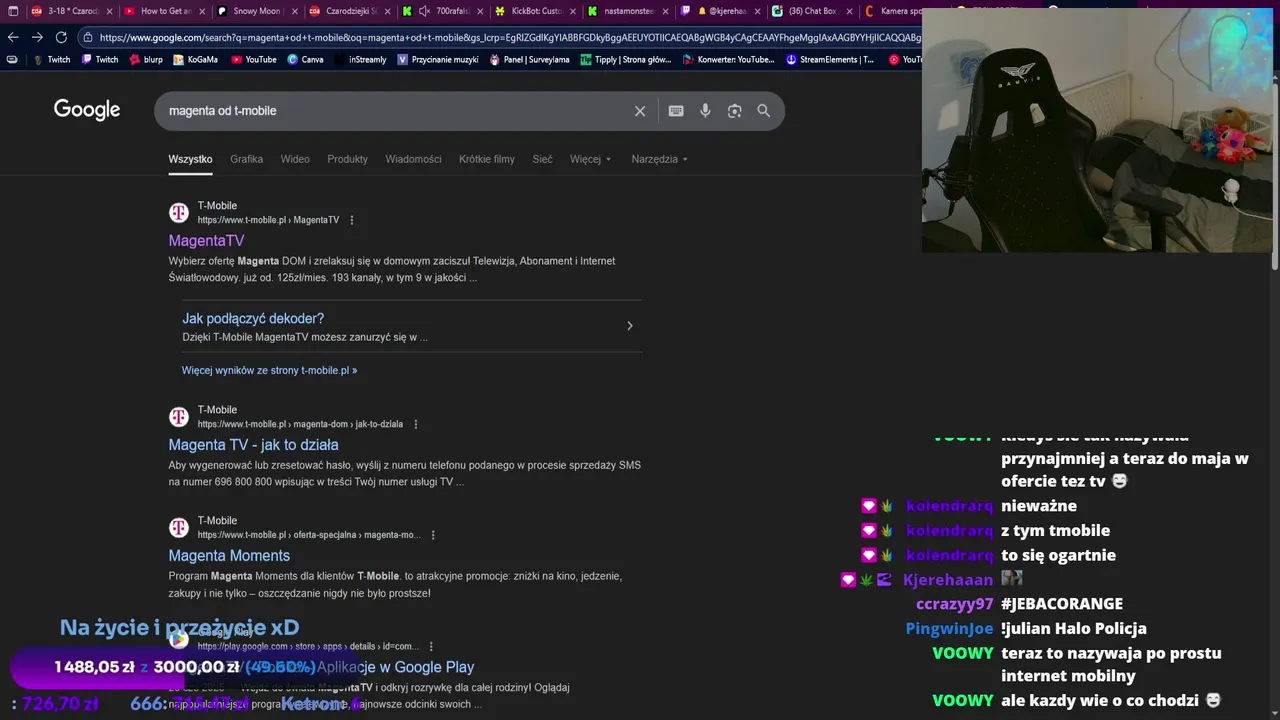Open Aplikacje w Google Play result
Viewport: 1280px width, 720px height.
(x=395, y=667)
